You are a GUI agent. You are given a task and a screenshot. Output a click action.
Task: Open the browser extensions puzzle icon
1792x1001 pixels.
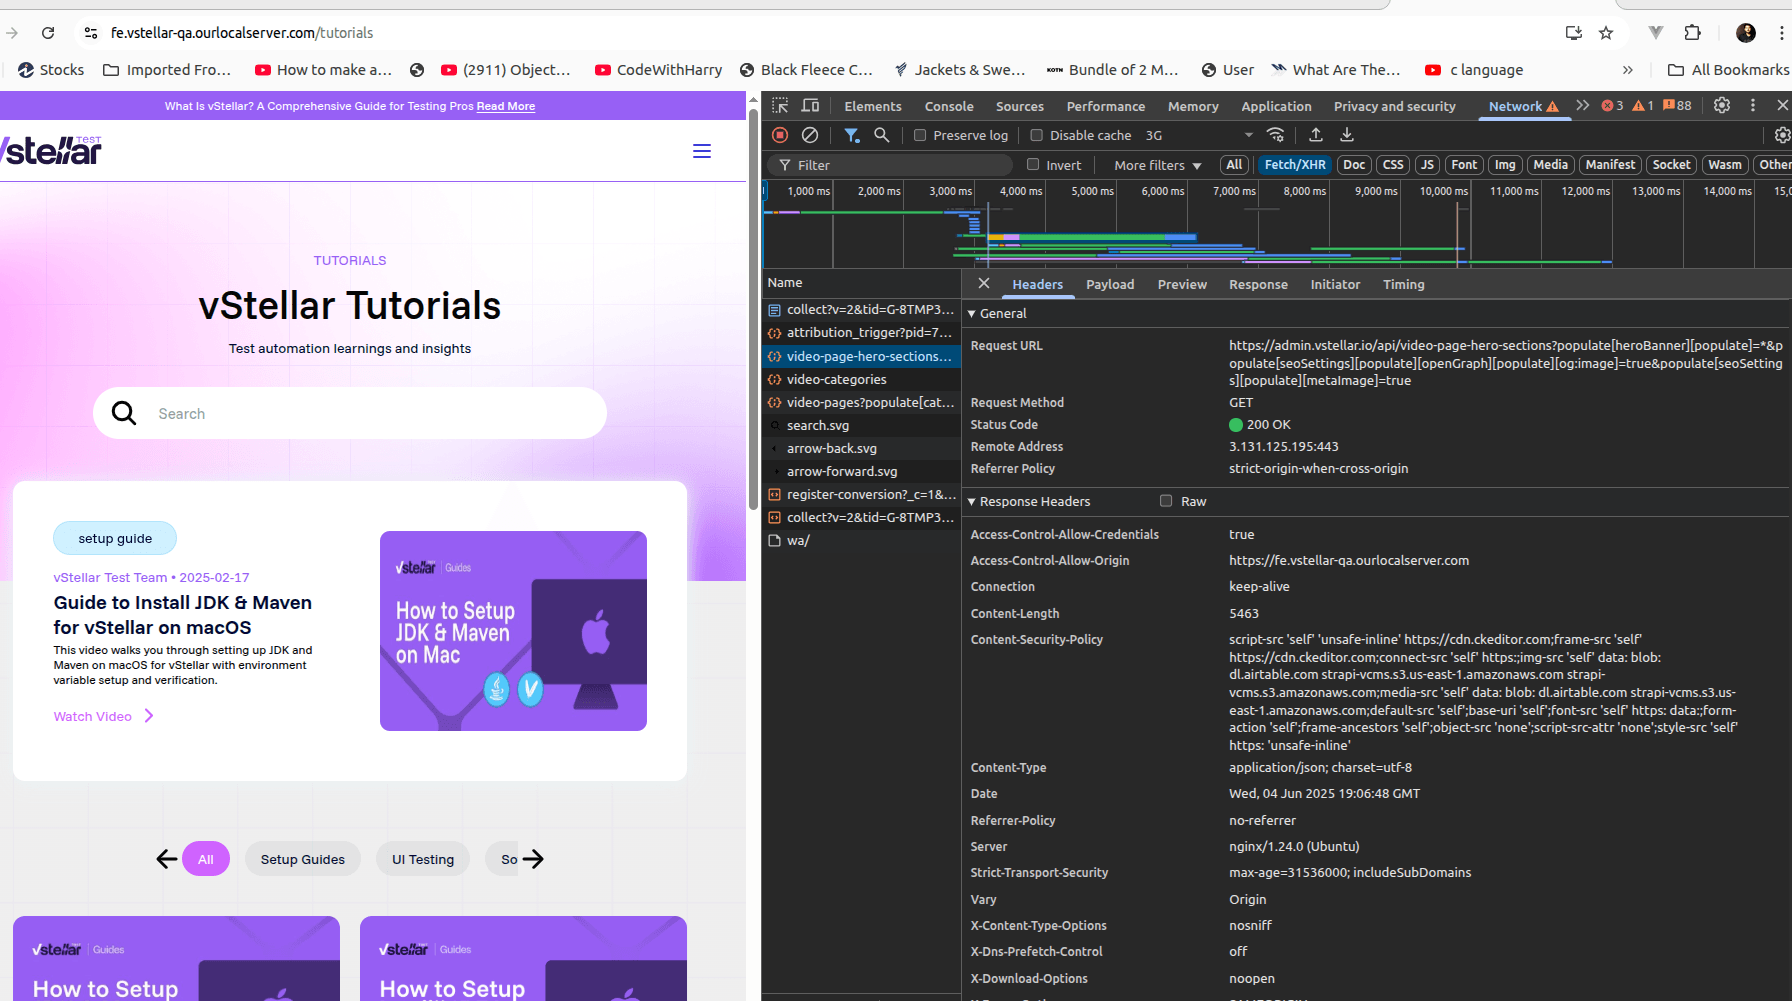coord(1692,33)
